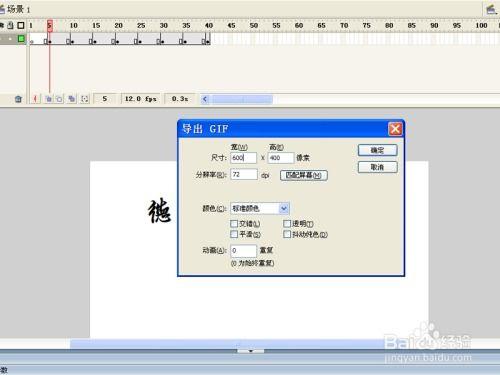Check the 平滑 checkbox
This screenshot has width=500, height=375.
234,234
